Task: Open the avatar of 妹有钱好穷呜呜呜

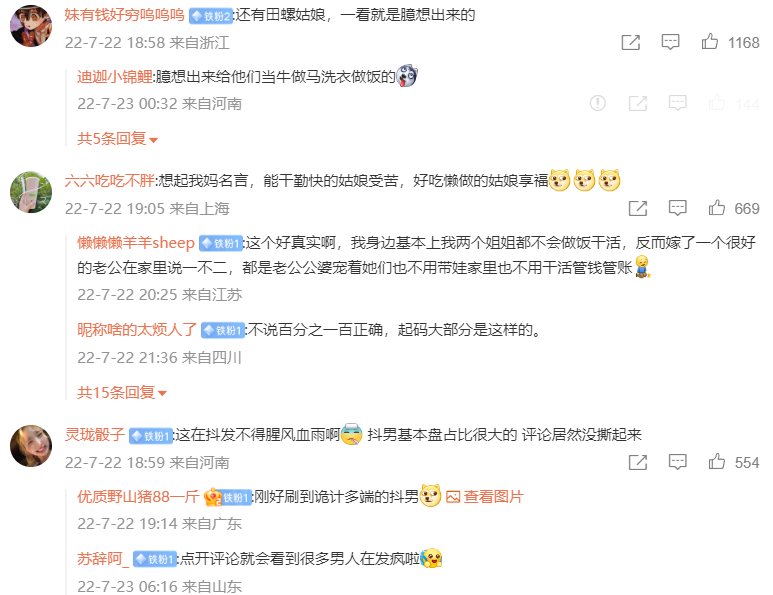Action: (31, 26)
